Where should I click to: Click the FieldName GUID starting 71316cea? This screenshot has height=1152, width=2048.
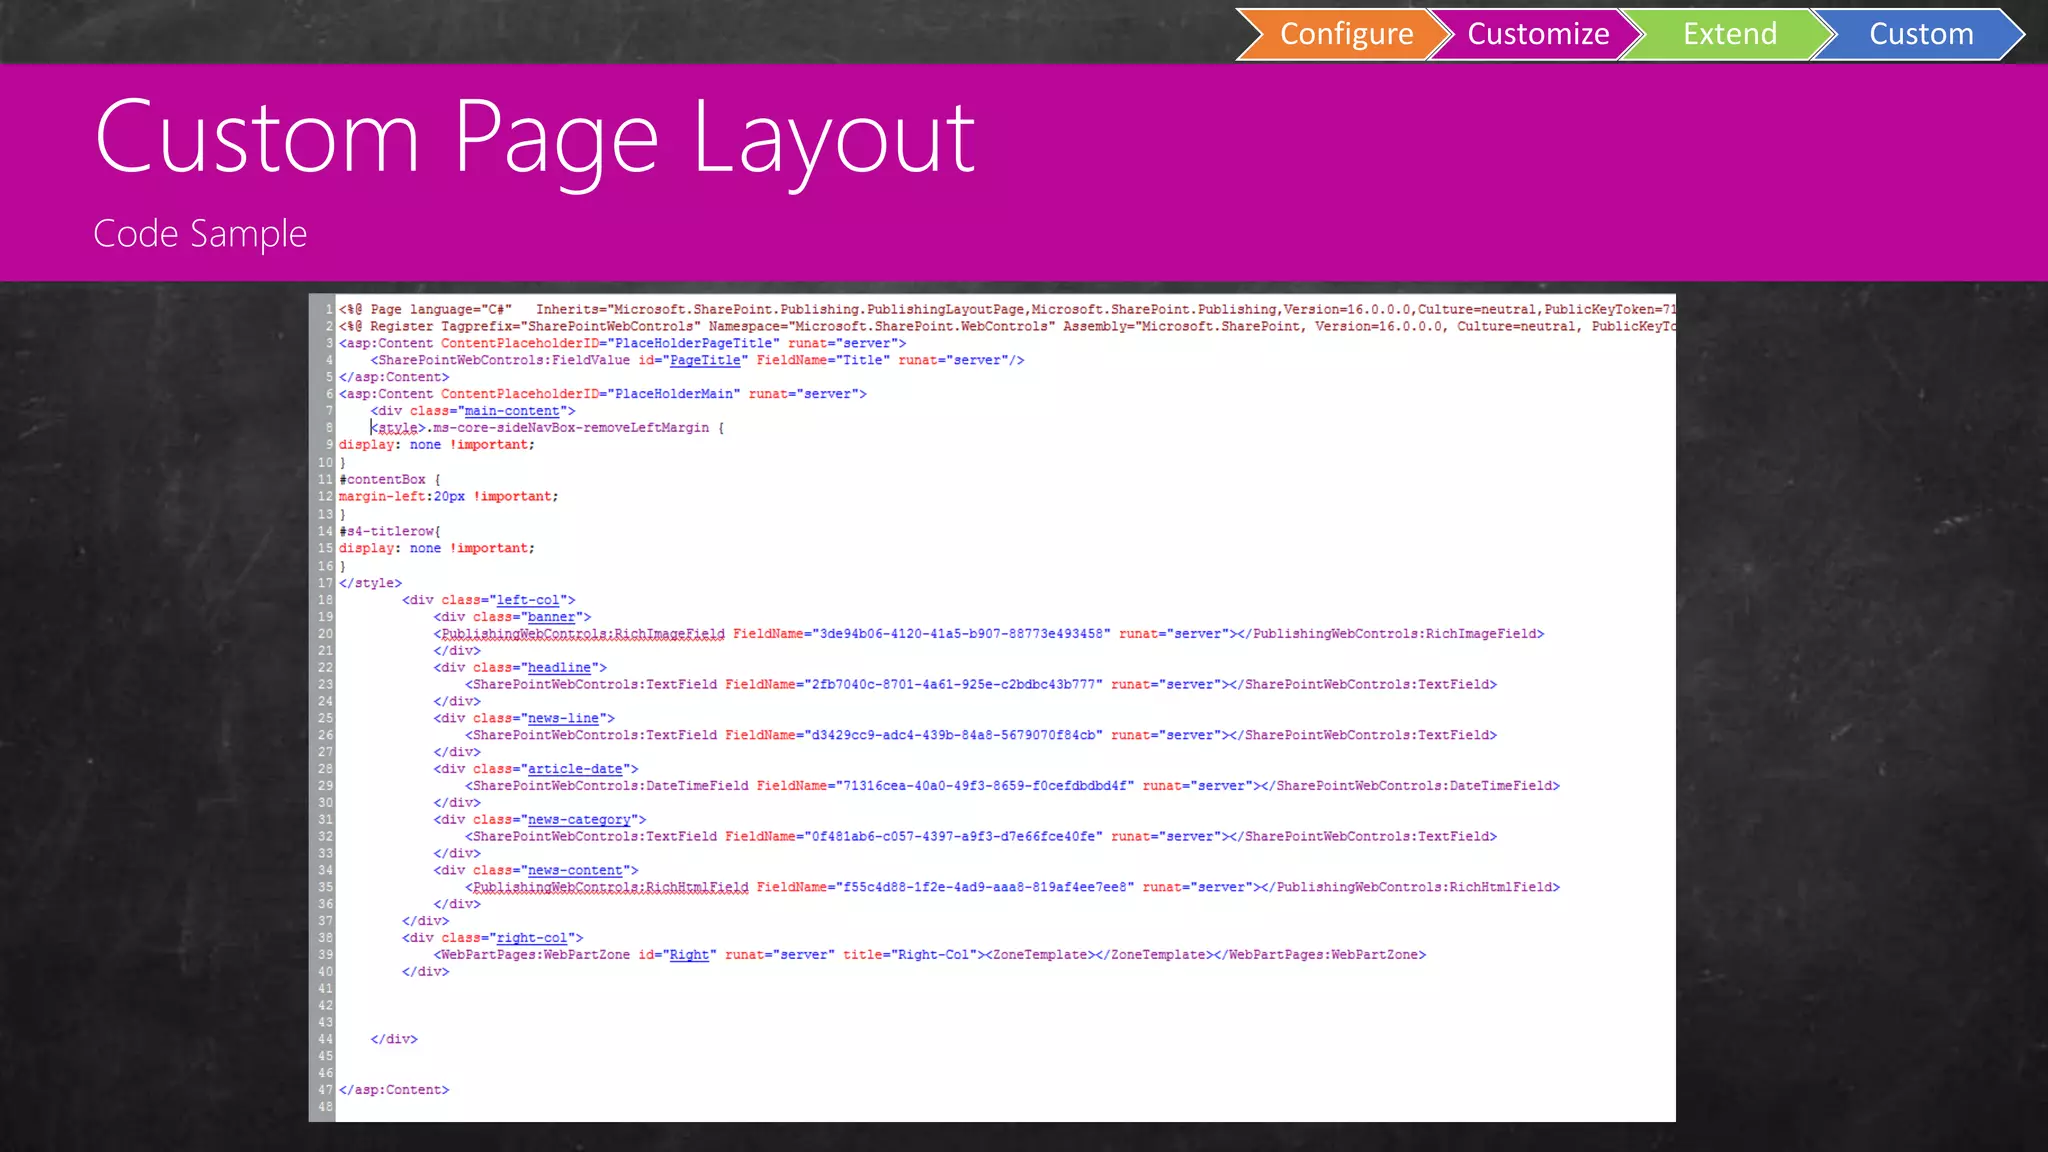click(985, 786)
